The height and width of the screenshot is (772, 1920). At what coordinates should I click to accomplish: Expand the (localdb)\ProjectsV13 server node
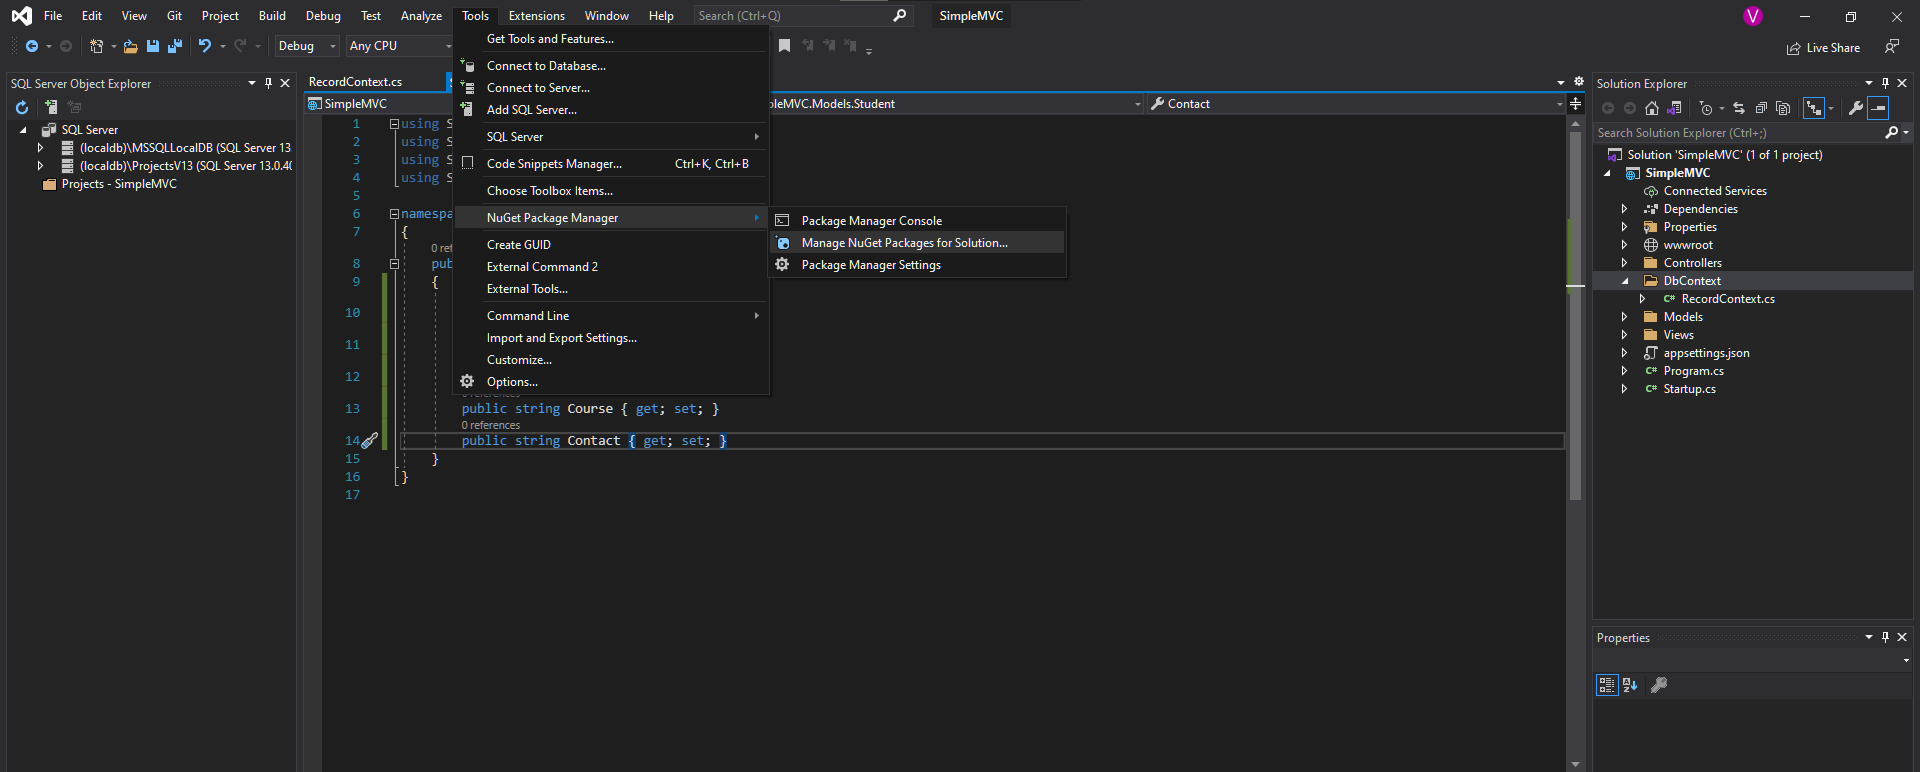point(41,166)
